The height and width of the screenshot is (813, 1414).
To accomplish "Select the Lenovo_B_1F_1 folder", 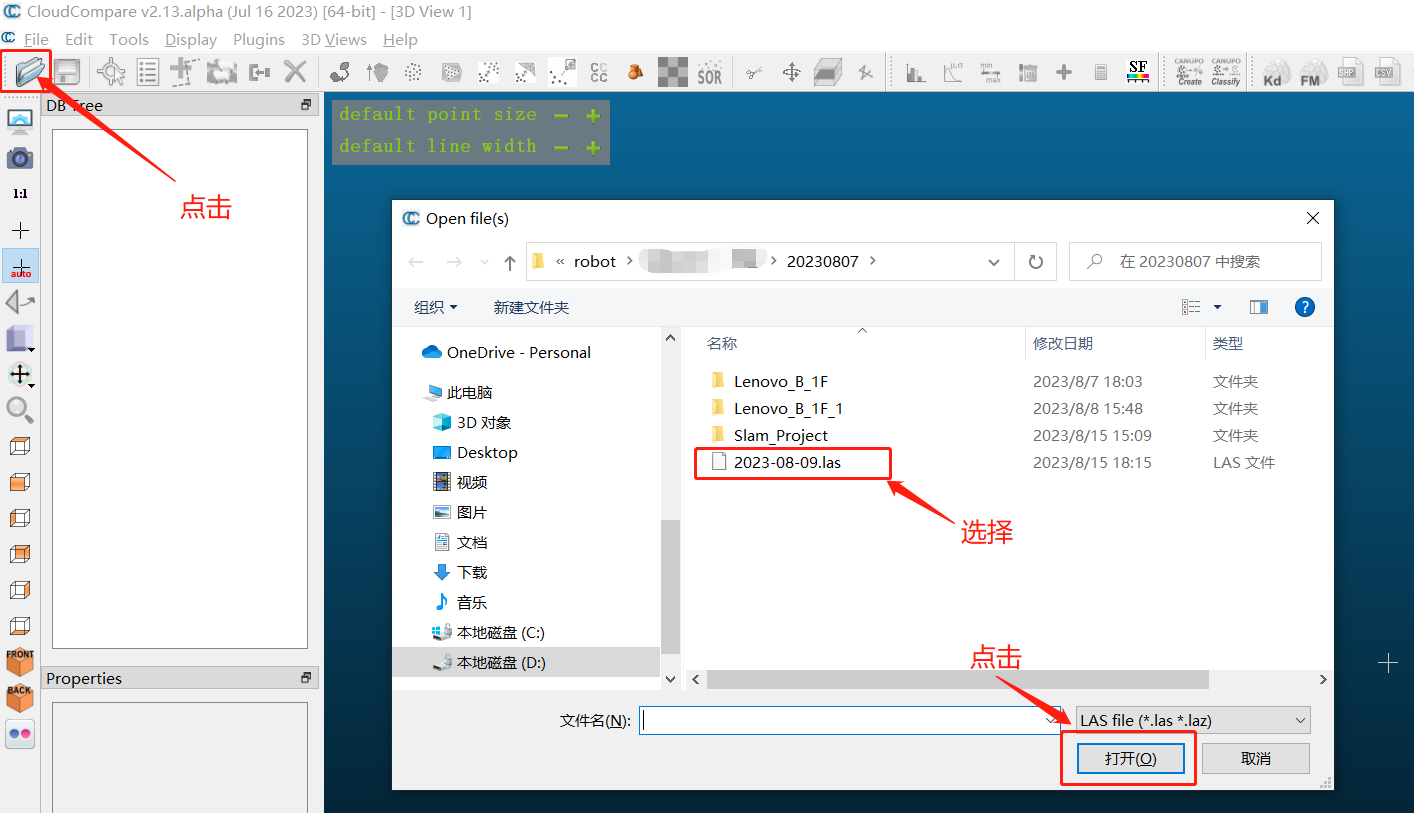I will (x=788, y=408).
